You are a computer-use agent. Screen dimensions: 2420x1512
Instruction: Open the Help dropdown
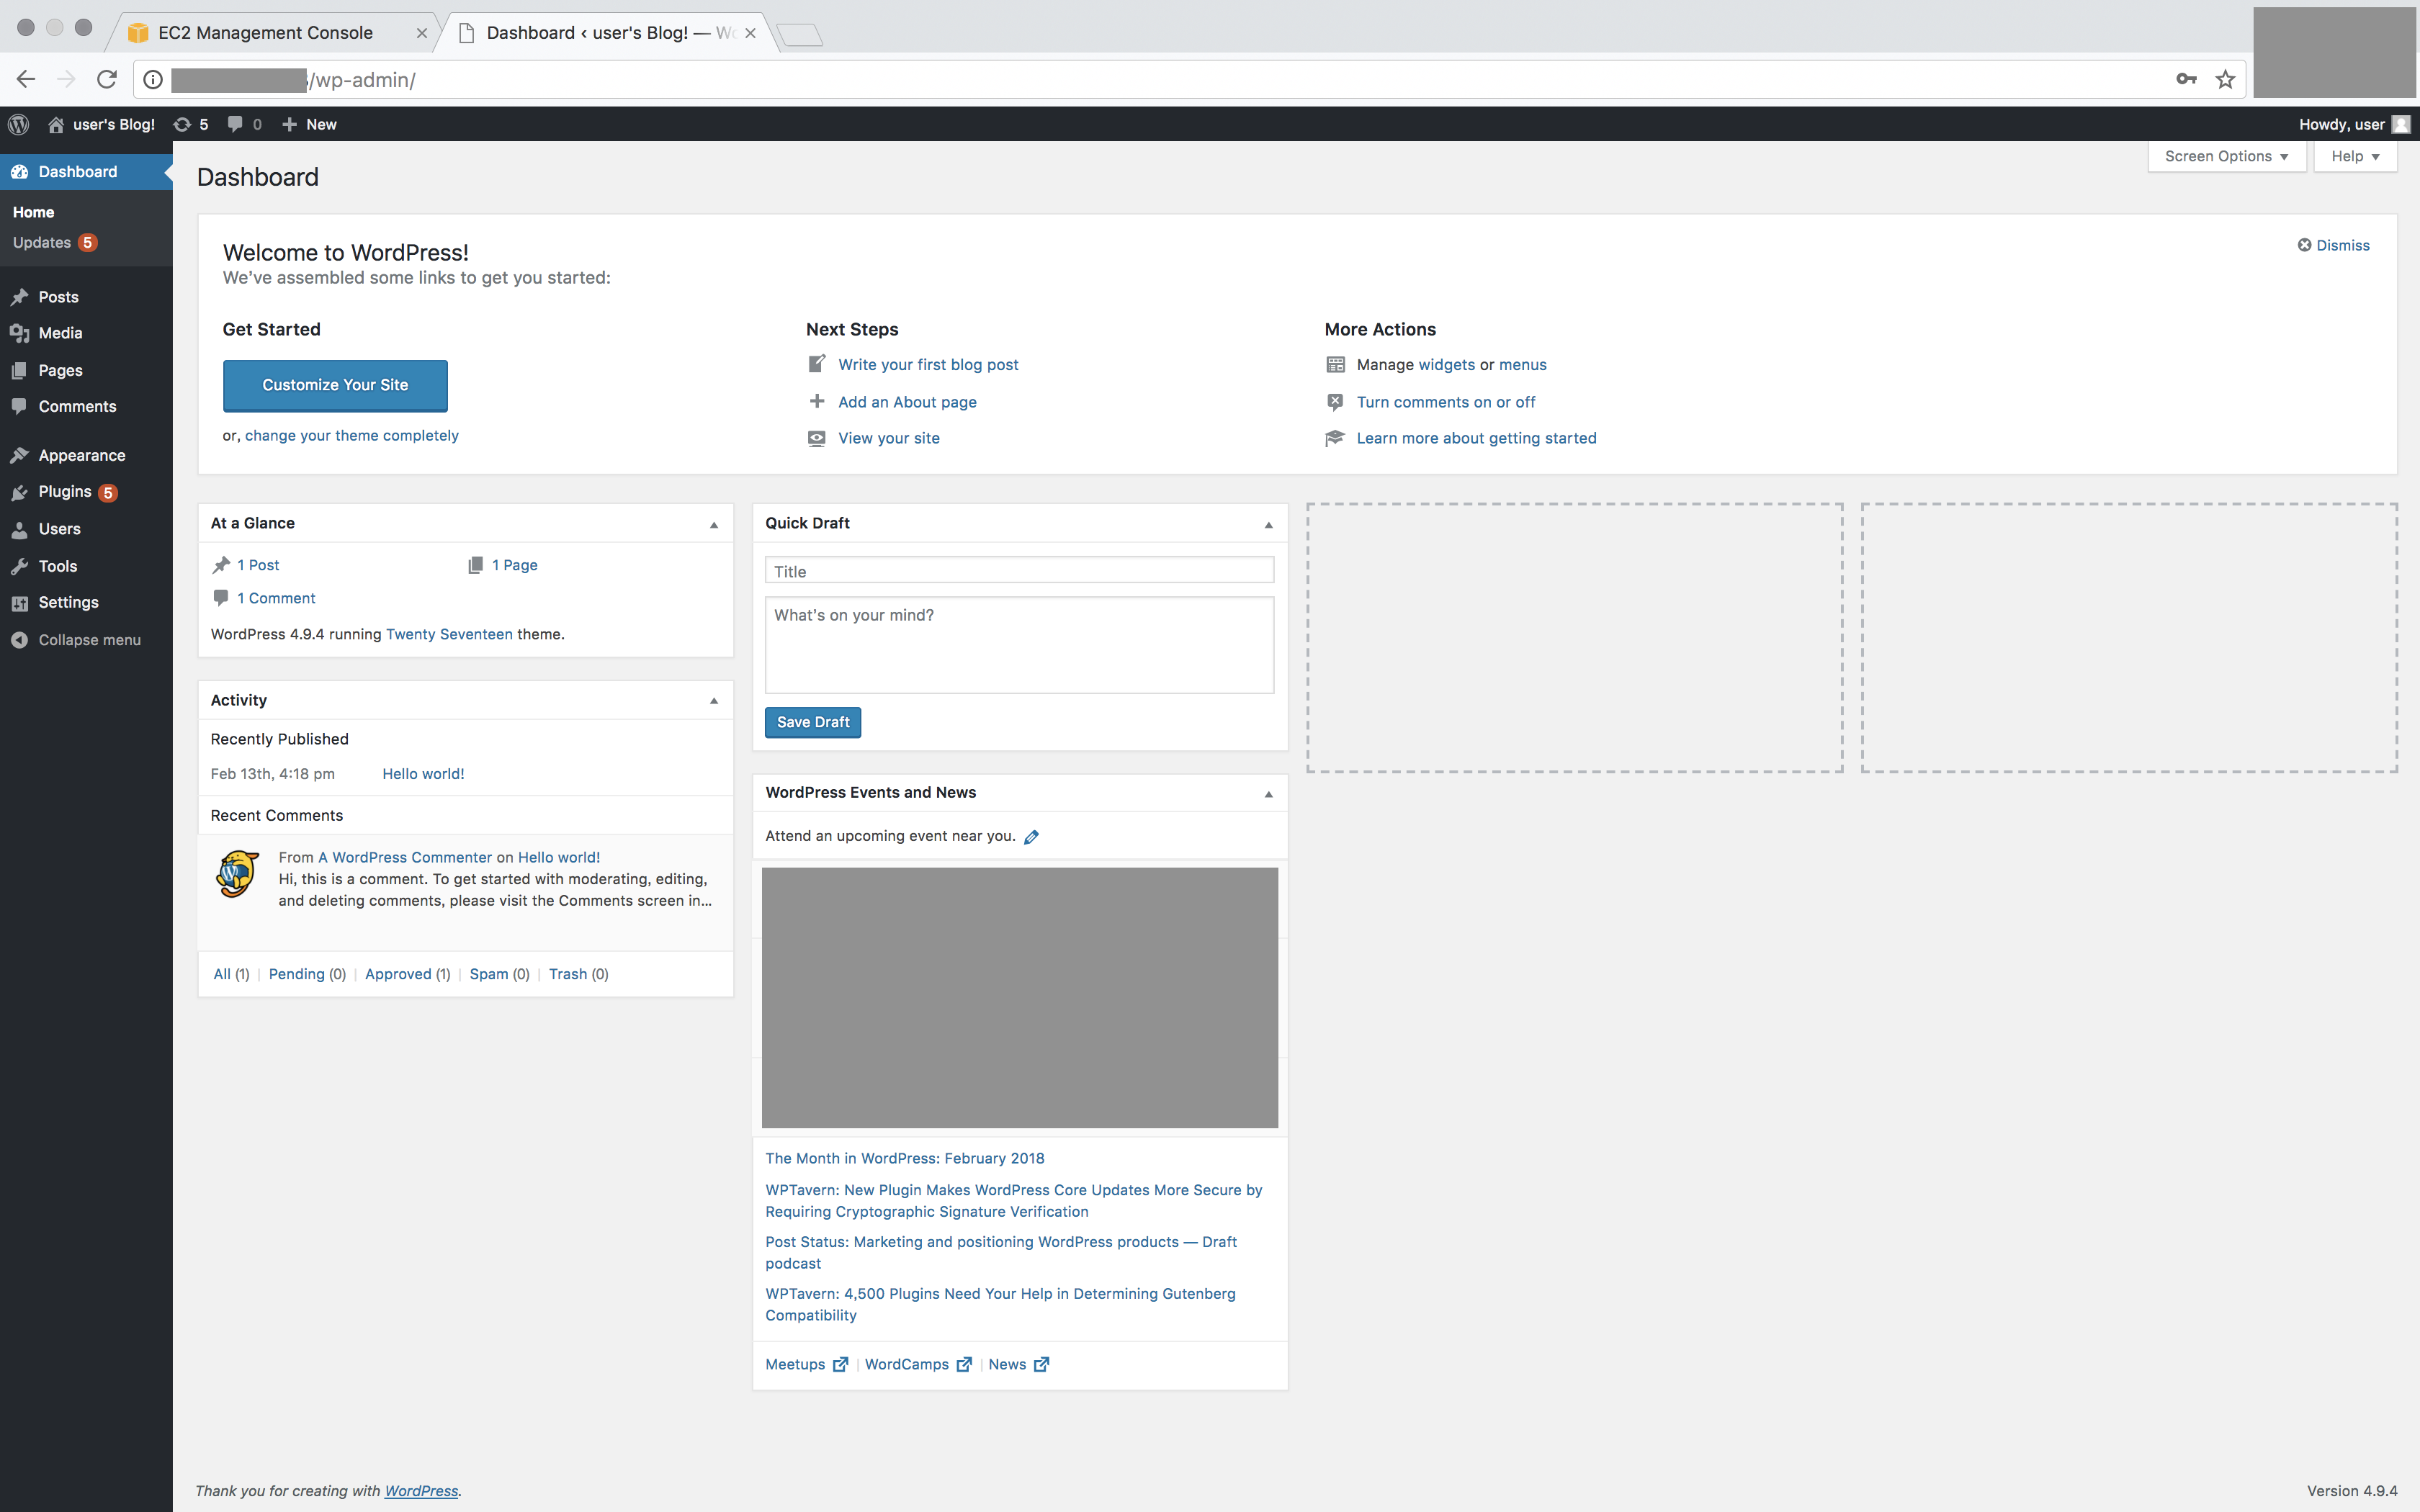[2355, 156]
